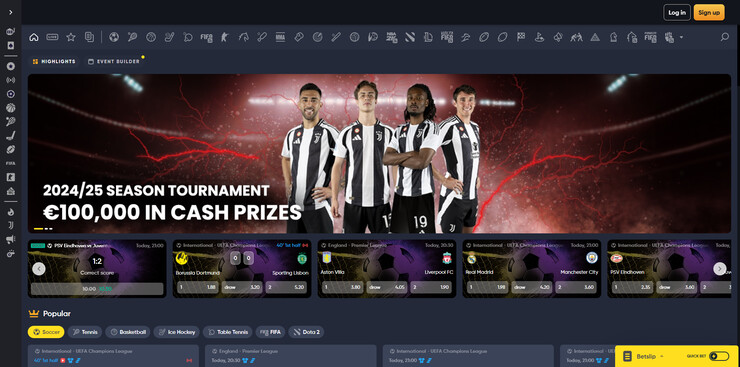Expand more sports dropdown arrow in toolbar
The image size is (740, 367).
tap(681, 37)
